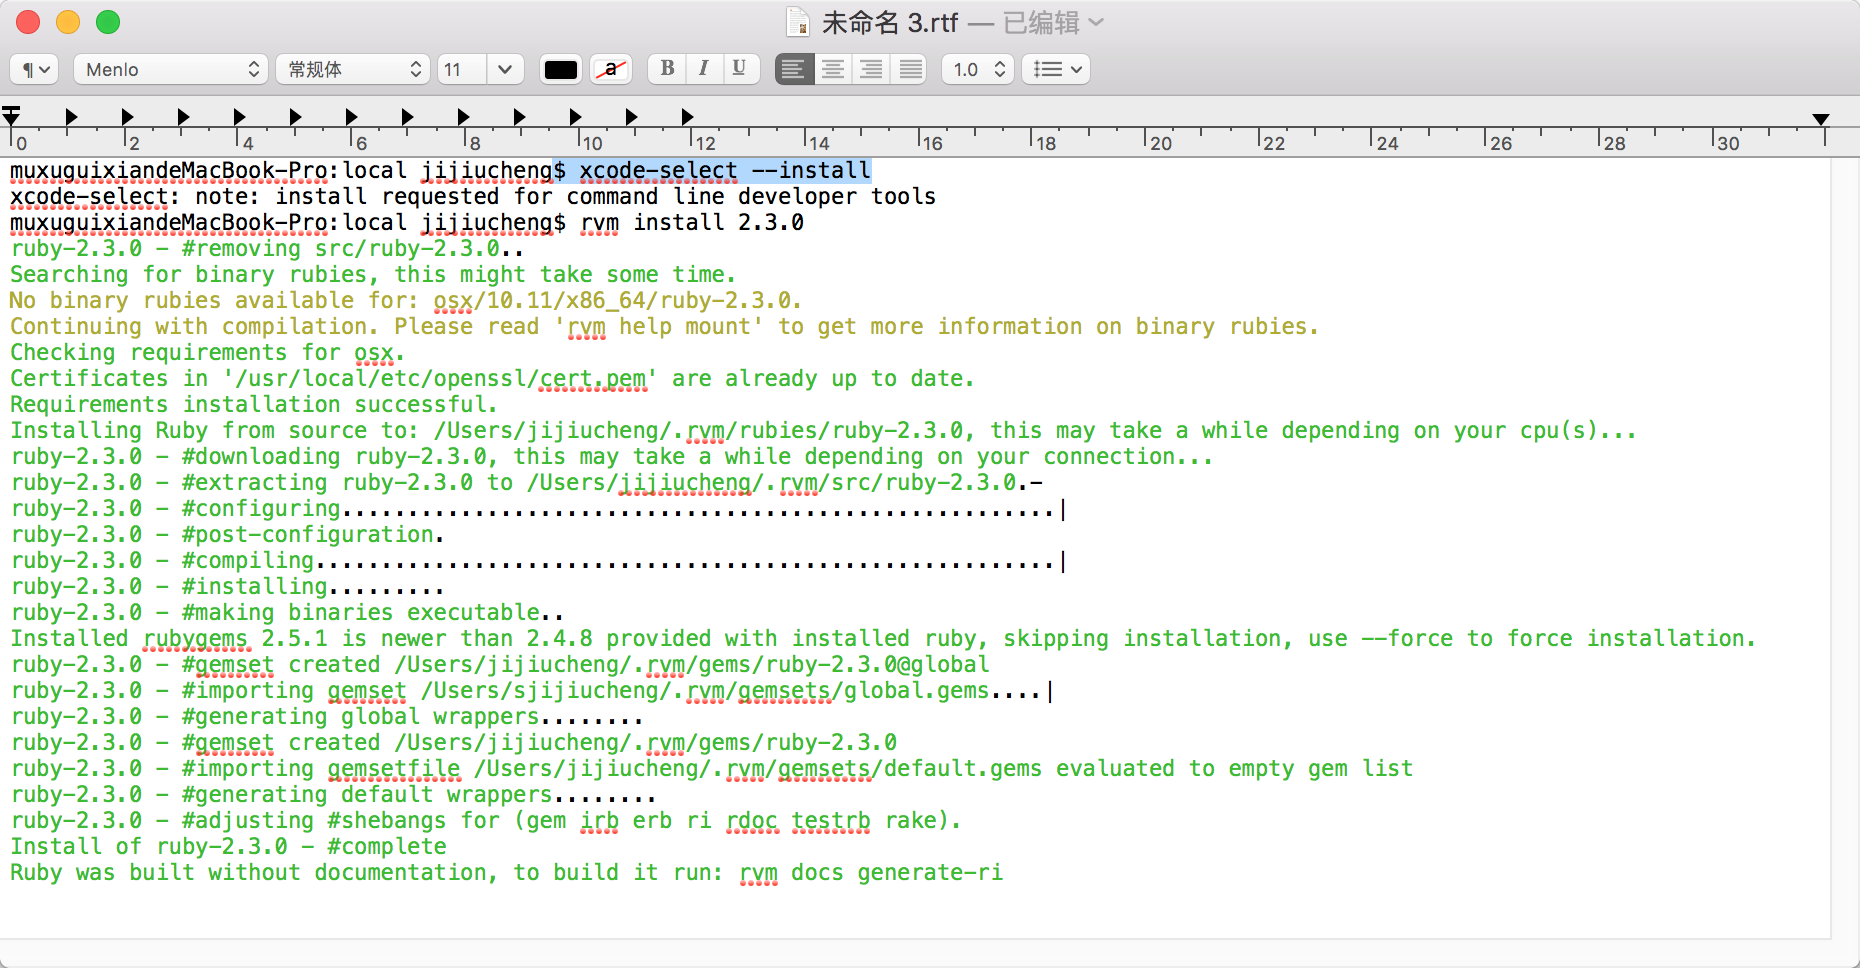Select the tab stop near ruler mark 12
1860x968 pixels.
point(687,117)
